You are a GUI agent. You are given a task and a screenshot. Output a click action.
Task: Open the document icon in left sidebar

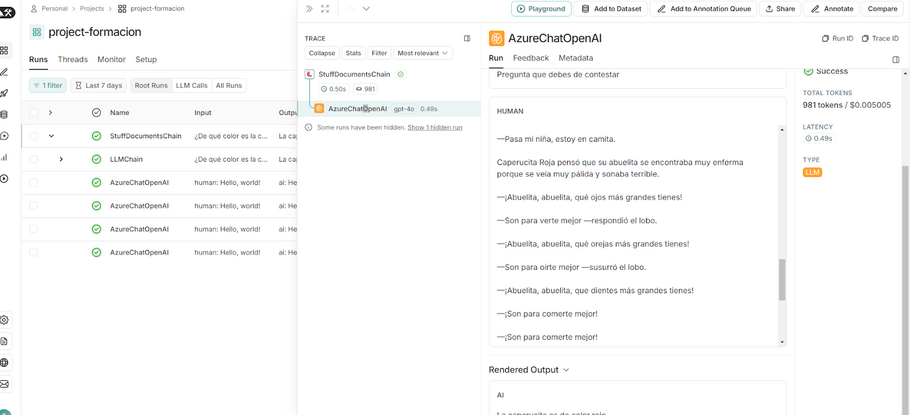tap(5, 341)
